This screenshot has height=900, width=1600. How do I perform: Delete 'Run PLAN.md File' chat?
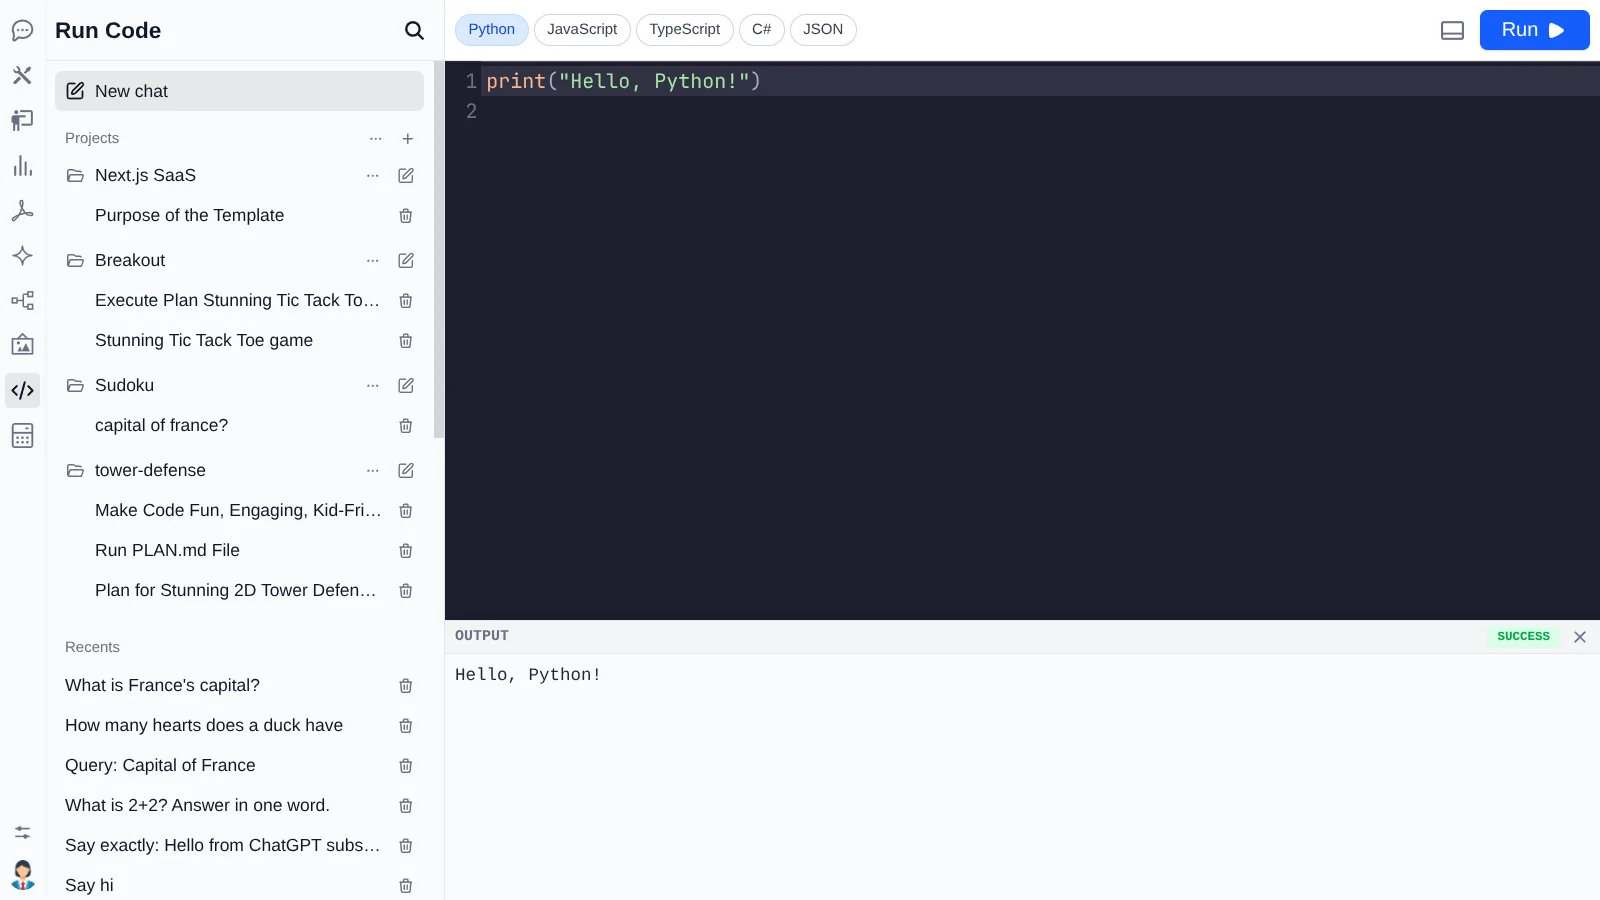406,551
